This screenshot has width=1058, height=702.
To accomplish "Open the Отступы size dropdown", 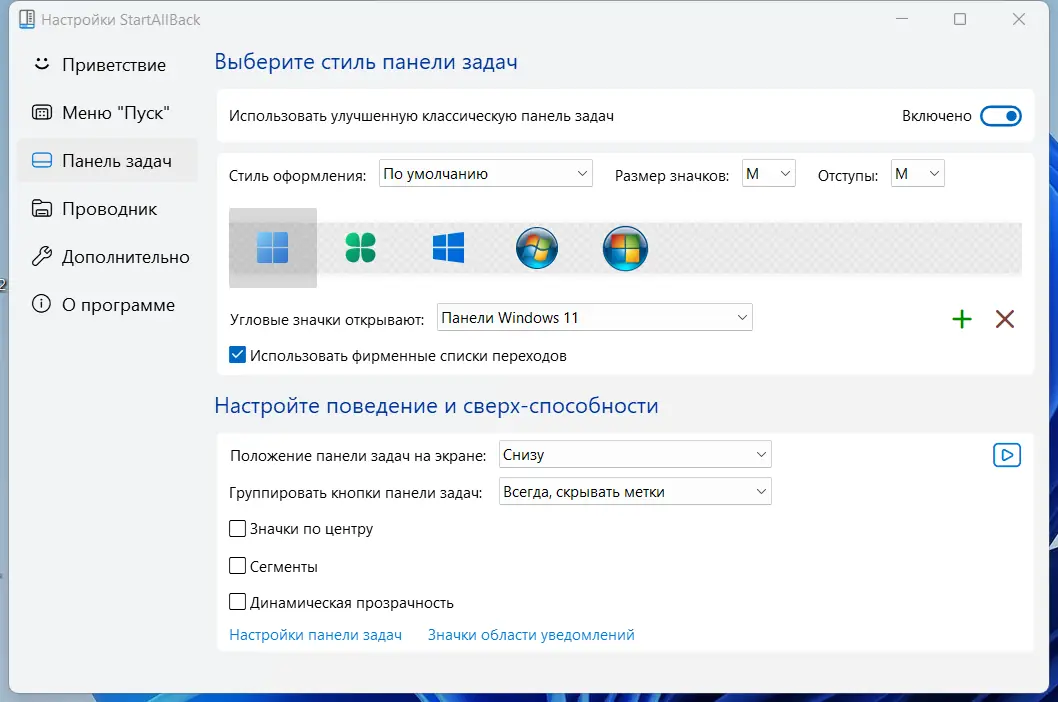I will click(918, 173).
